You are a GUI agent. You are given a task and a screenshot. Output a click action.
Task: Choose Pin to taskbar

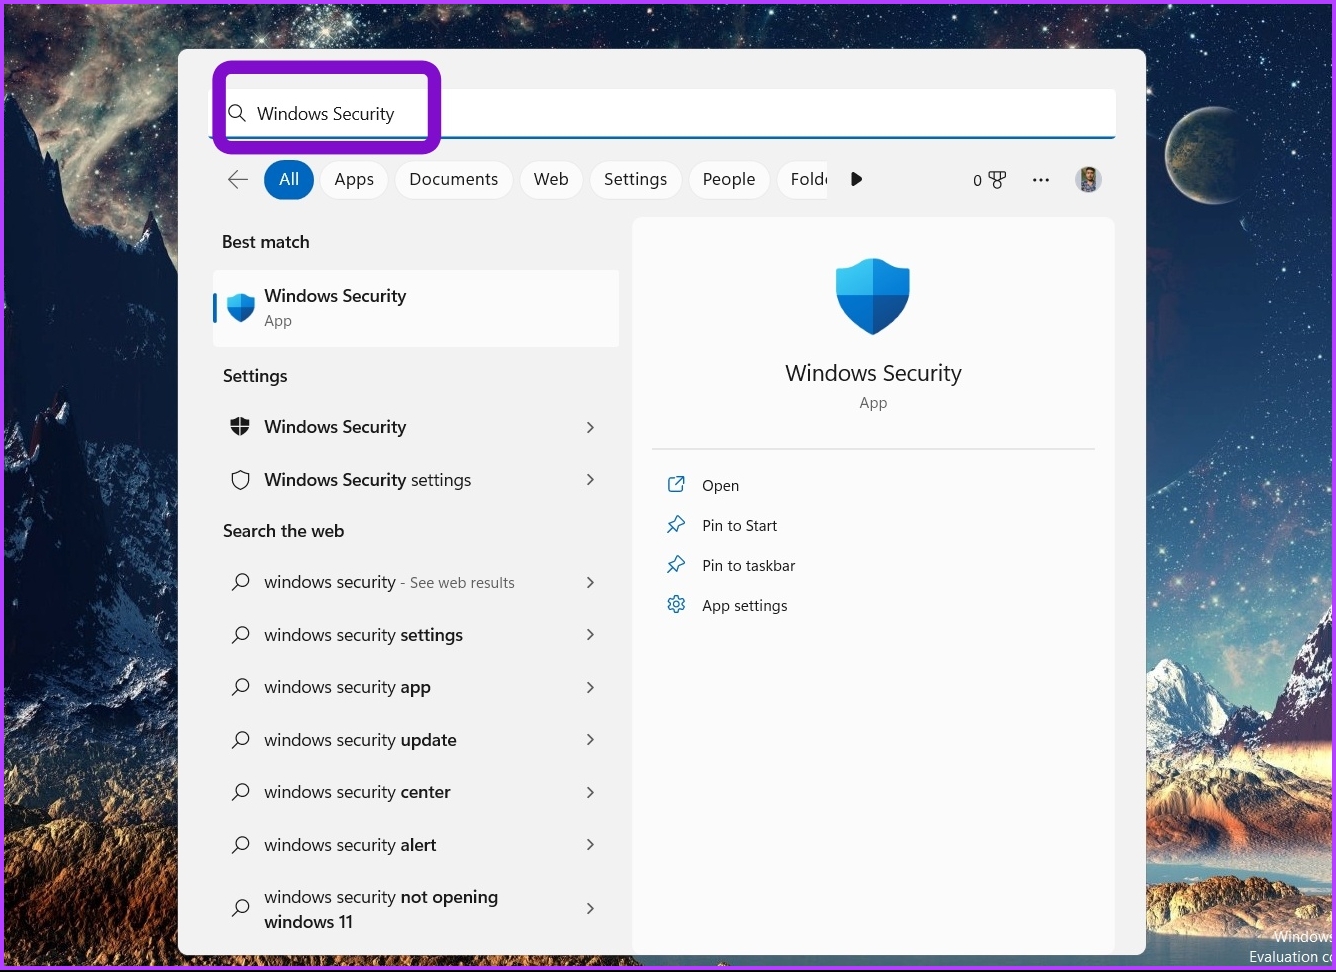pyautogui.click(x=748, y=565)
